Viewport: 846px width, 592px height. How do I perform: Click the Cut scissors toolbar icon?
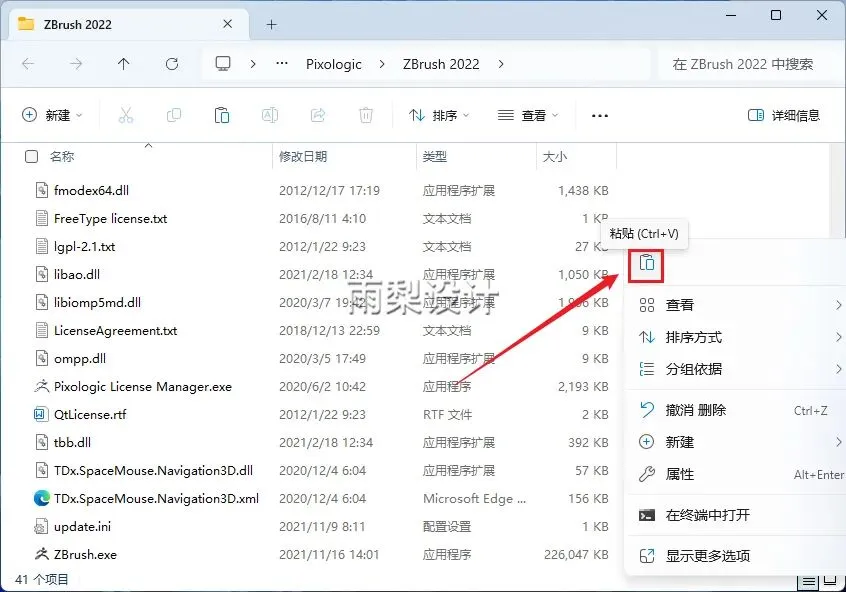(126, 115)
